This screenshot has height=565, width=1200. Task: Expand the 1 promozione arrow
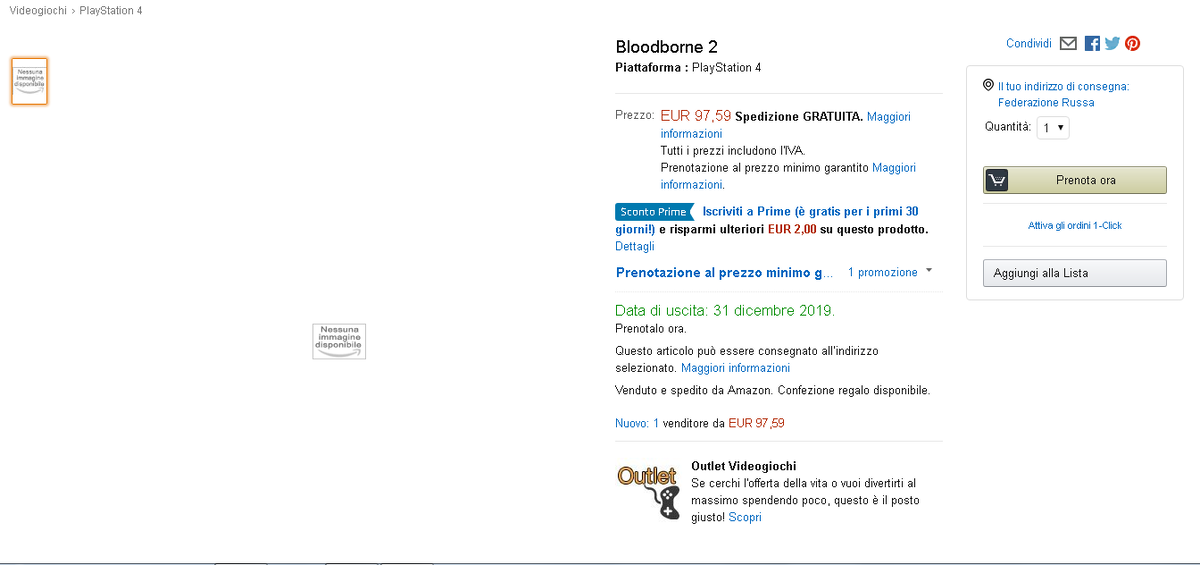point(929,271)
